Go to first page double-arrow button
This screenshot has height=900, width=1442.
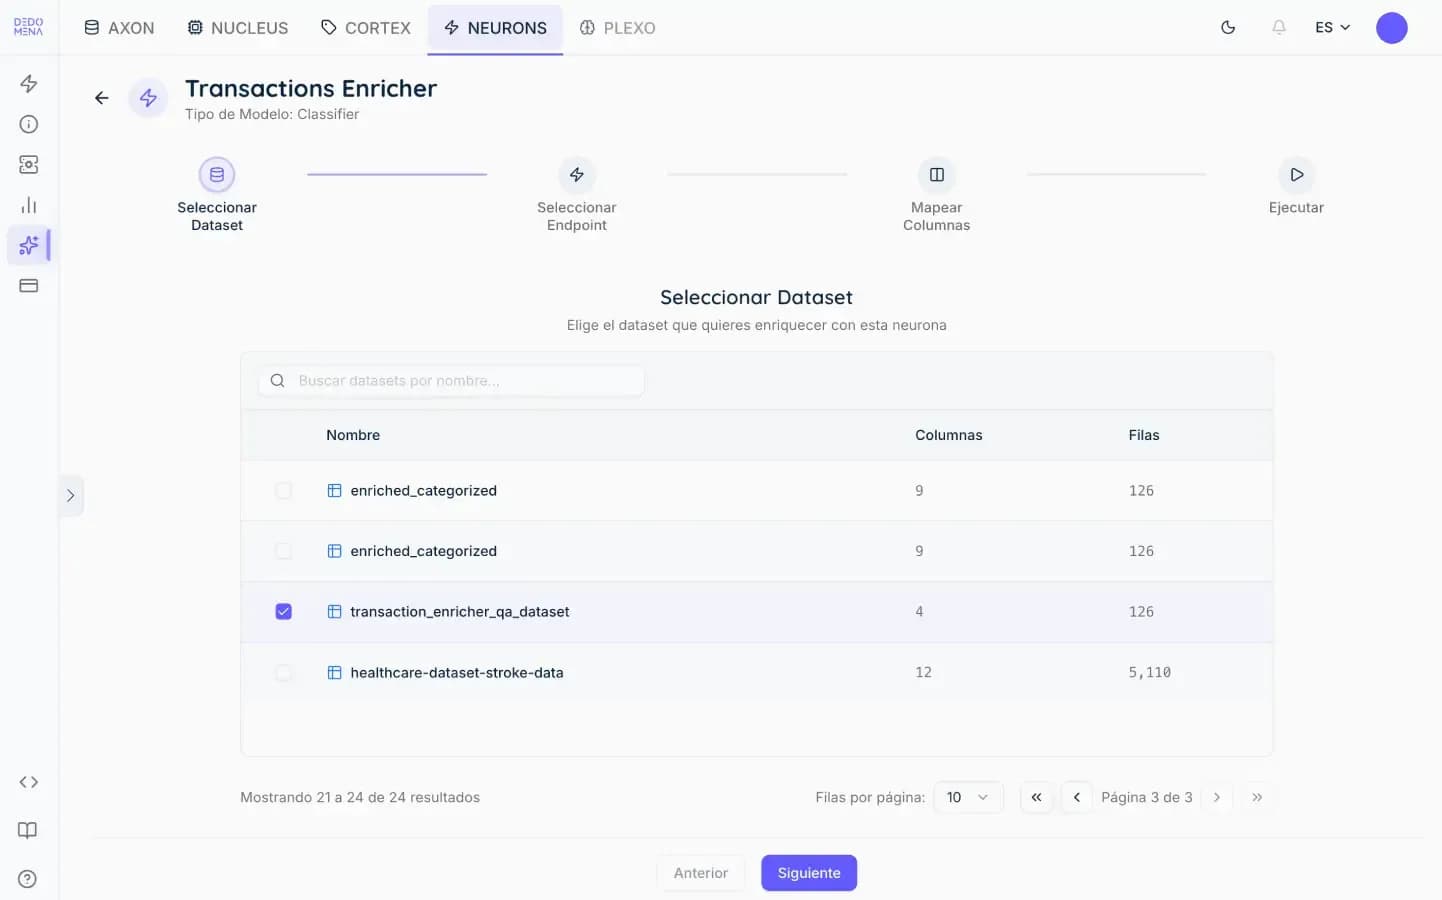point(1036,797)
